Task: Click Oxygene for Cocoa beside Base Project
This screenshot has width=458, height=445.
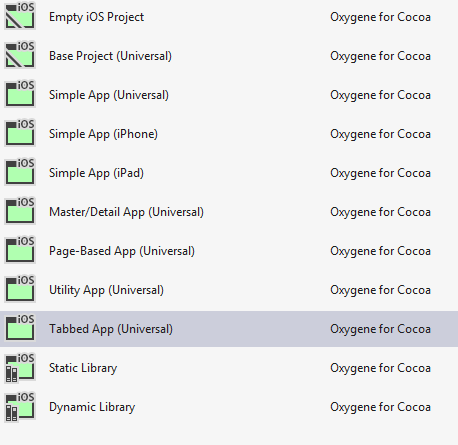Action: (380, 56)
